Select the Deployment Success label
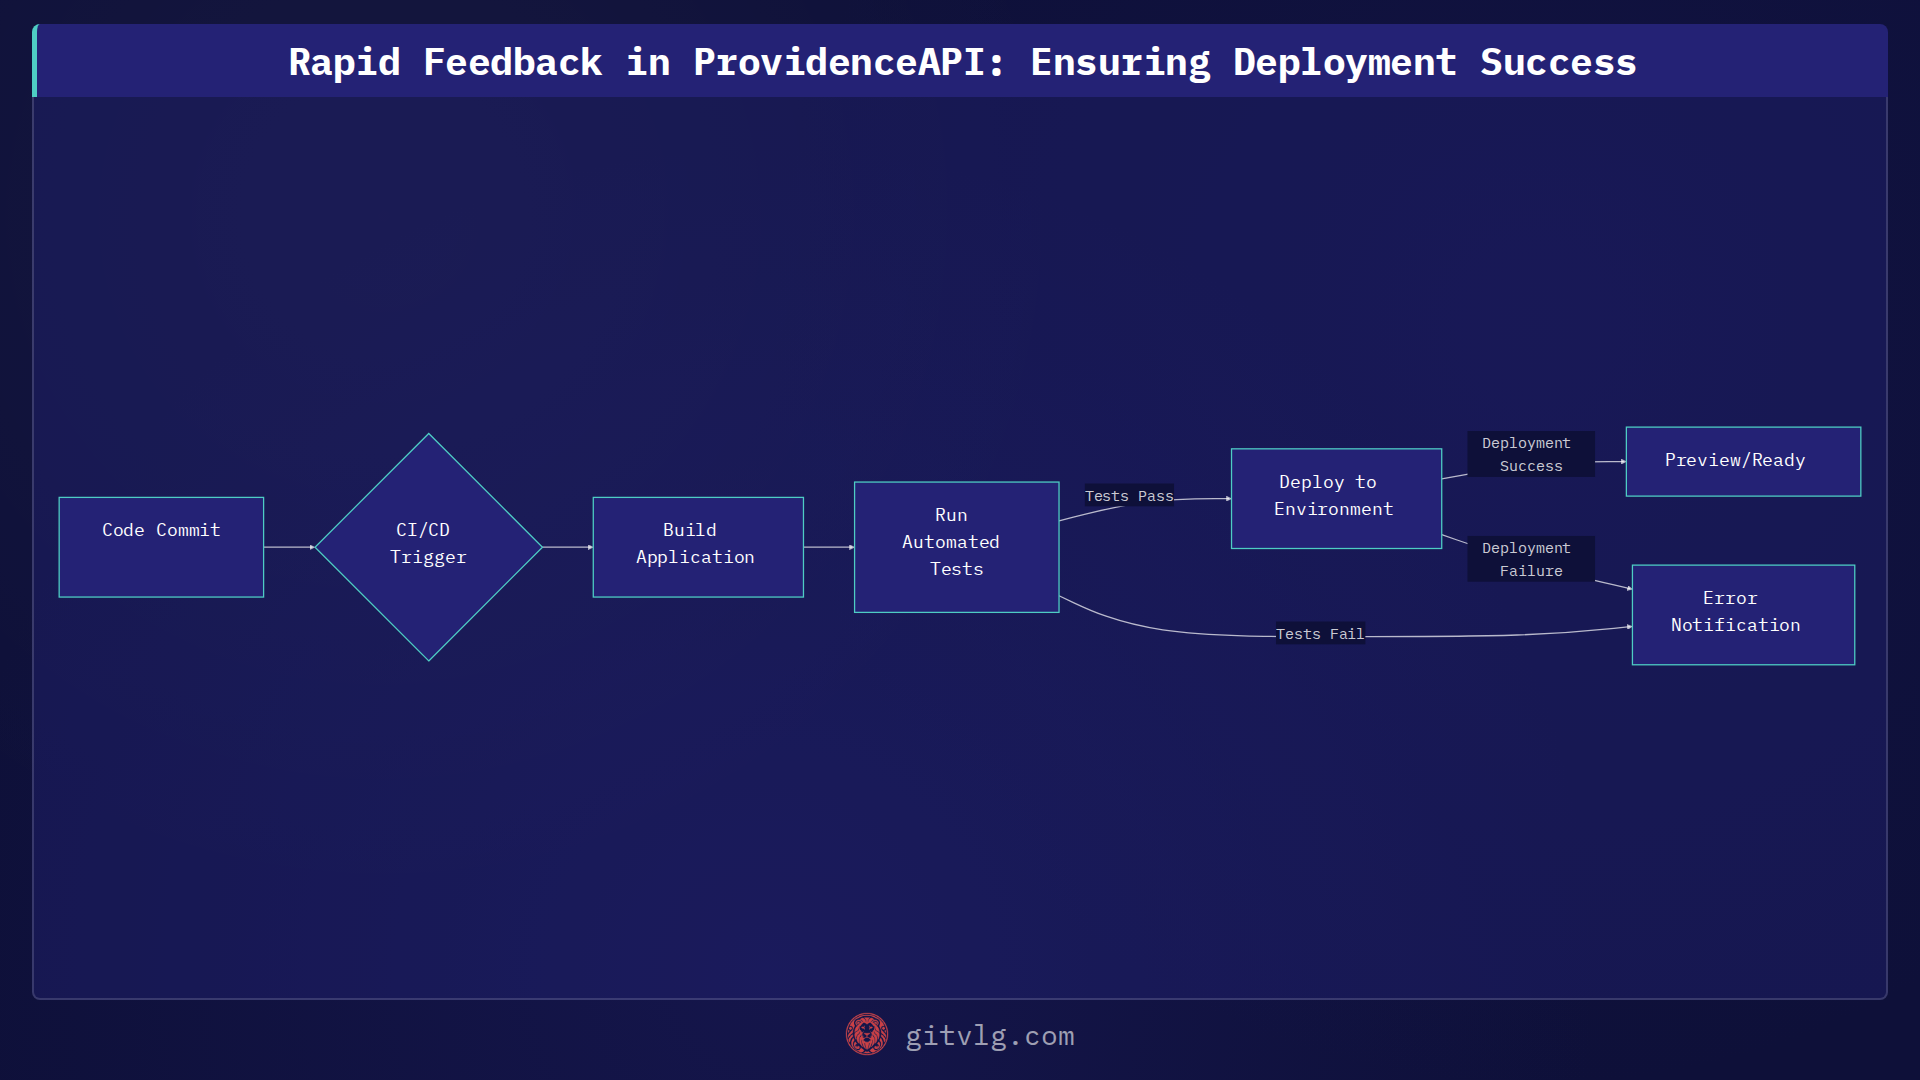 point(1530,454)
